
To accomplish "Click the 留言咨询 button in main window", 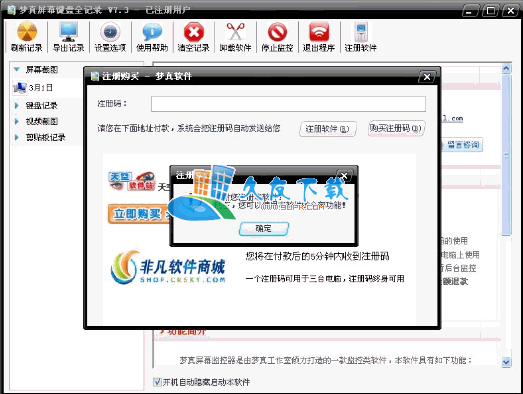I will (x=462, y=145).
